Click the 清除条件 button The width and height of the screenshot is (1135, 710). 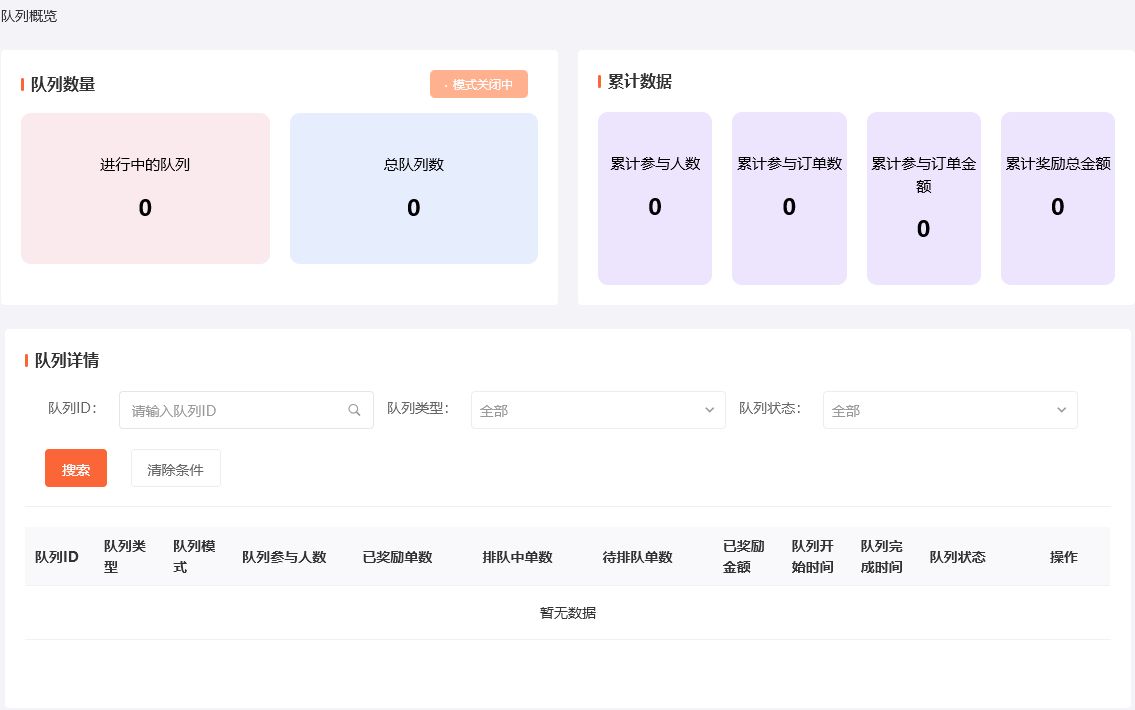point(175,468)
